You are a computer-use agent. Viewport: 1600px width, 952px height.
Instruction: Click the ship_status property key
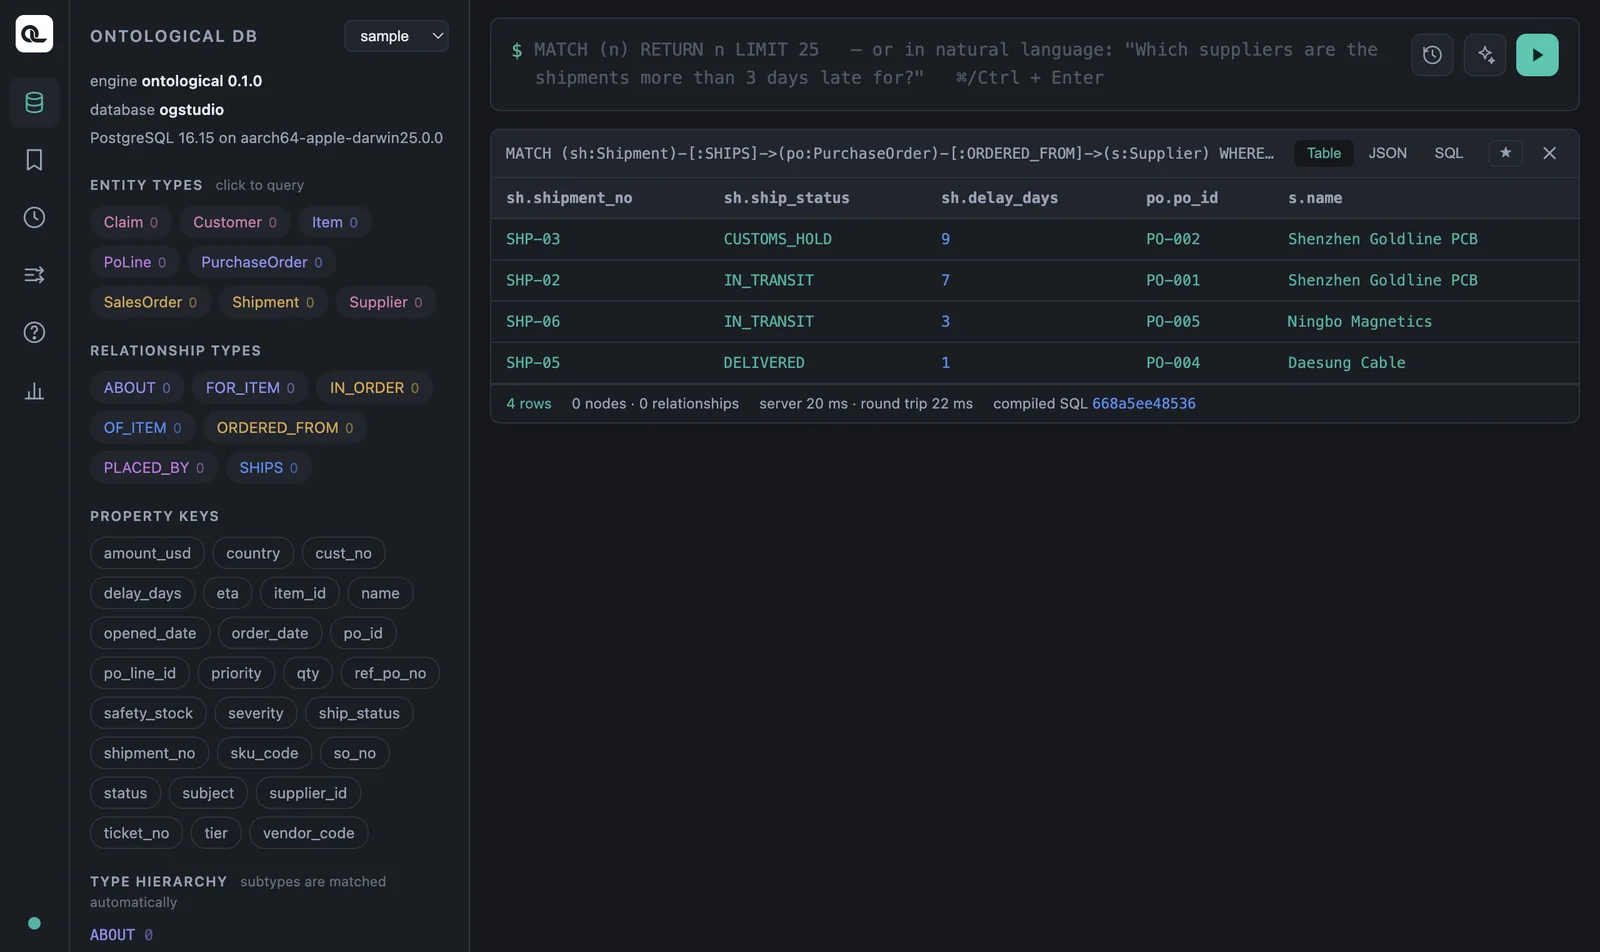[x=359, y=713]
